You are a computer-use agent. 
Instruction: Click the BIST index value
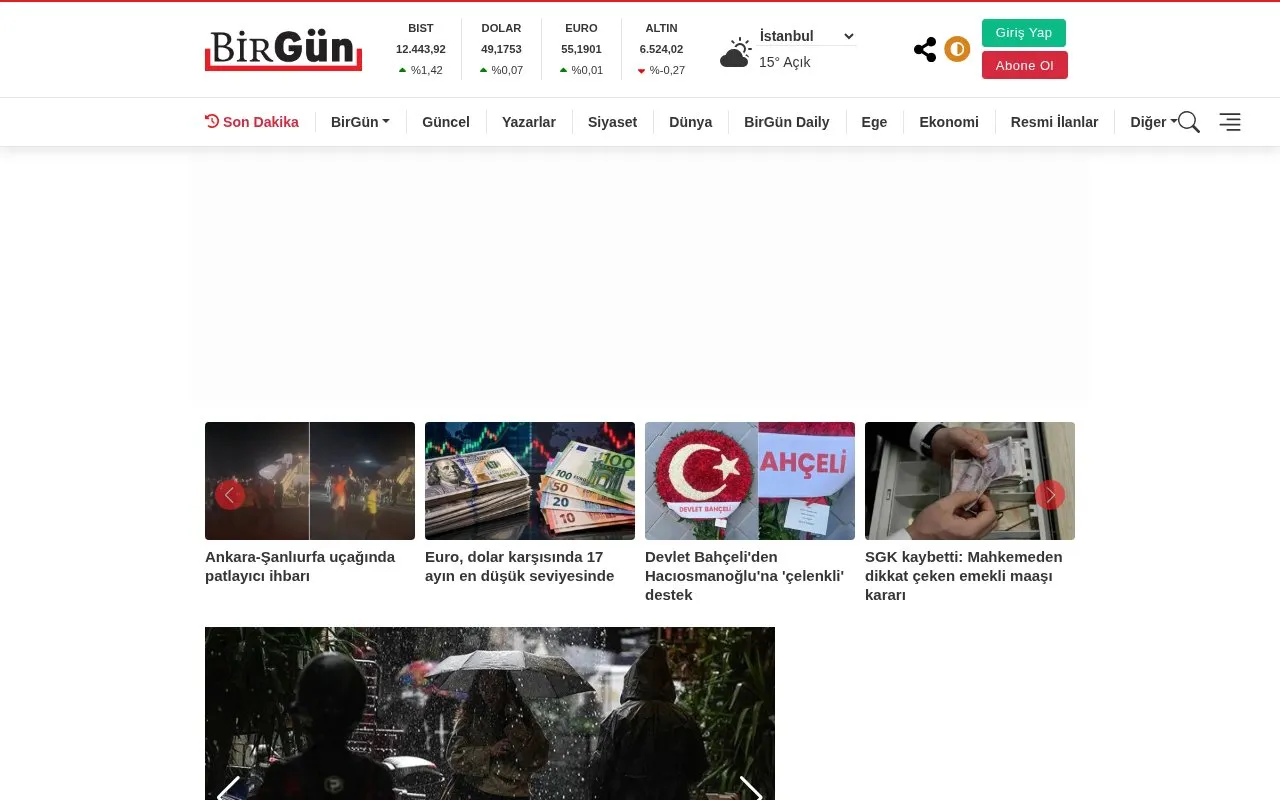pyautogui.click(x=421, y=49)
